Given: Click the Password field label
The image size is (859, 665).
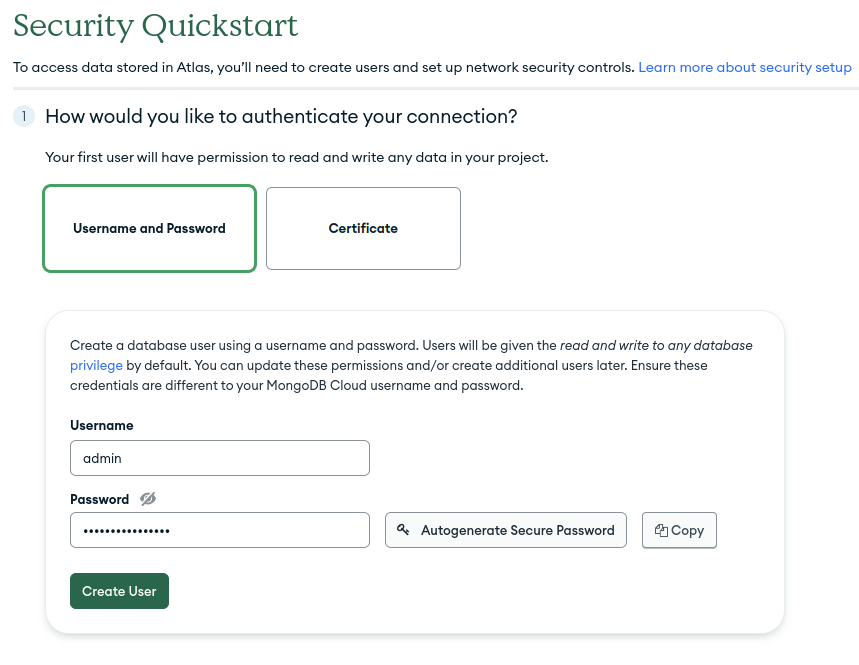Looking at the screenshot, I should [x=99, y=498].
